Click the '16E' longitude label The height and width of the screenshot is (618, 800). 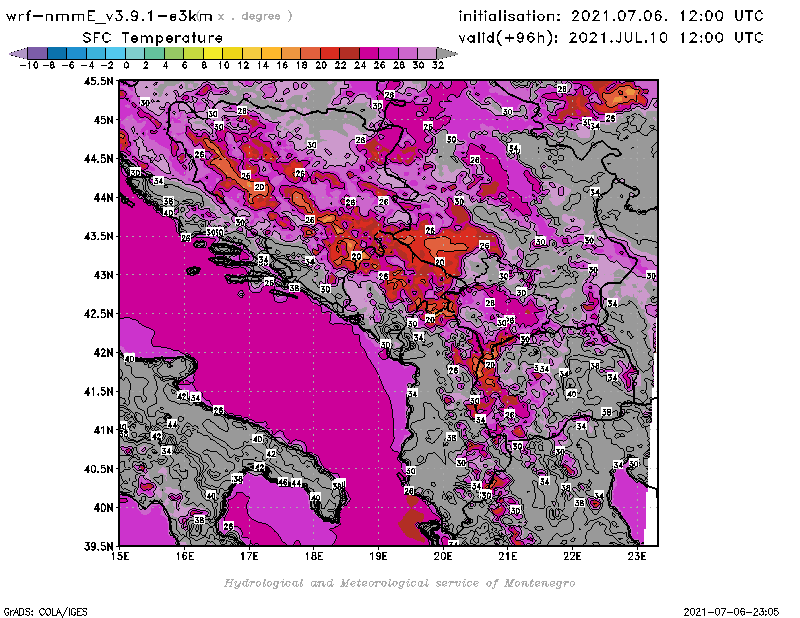(185, 556)
